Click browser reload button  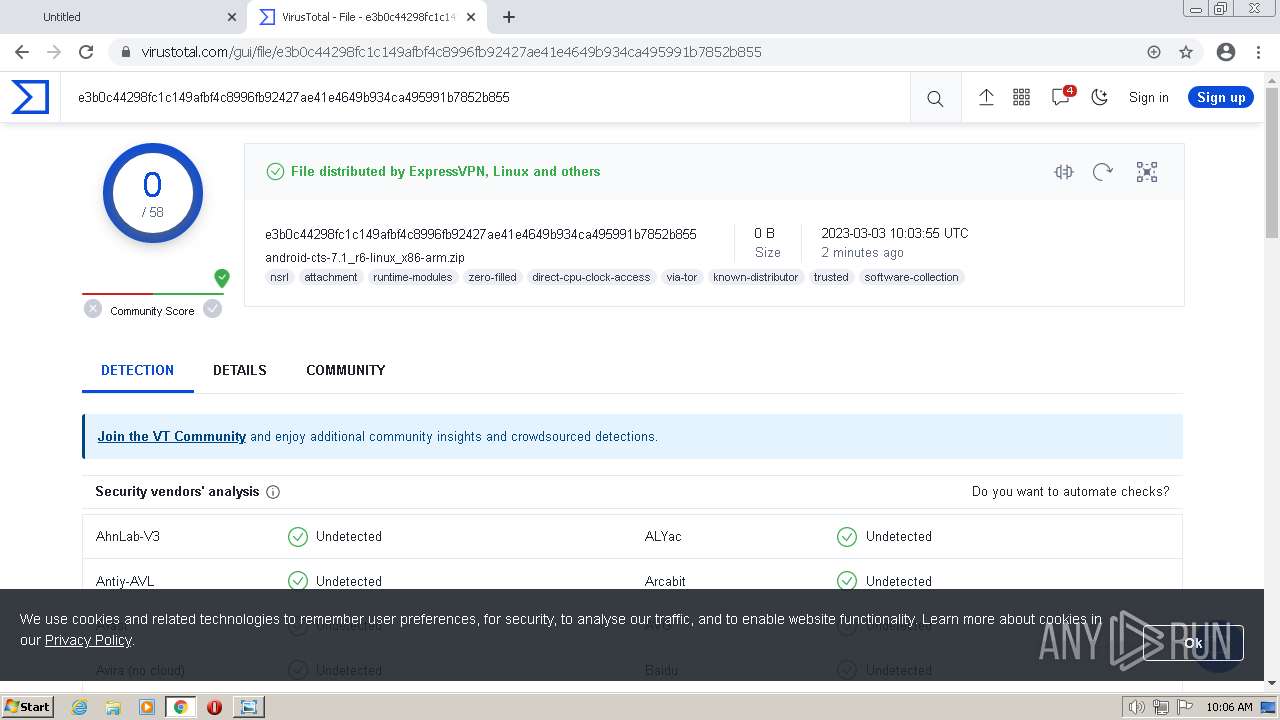[x=86, y=52]
